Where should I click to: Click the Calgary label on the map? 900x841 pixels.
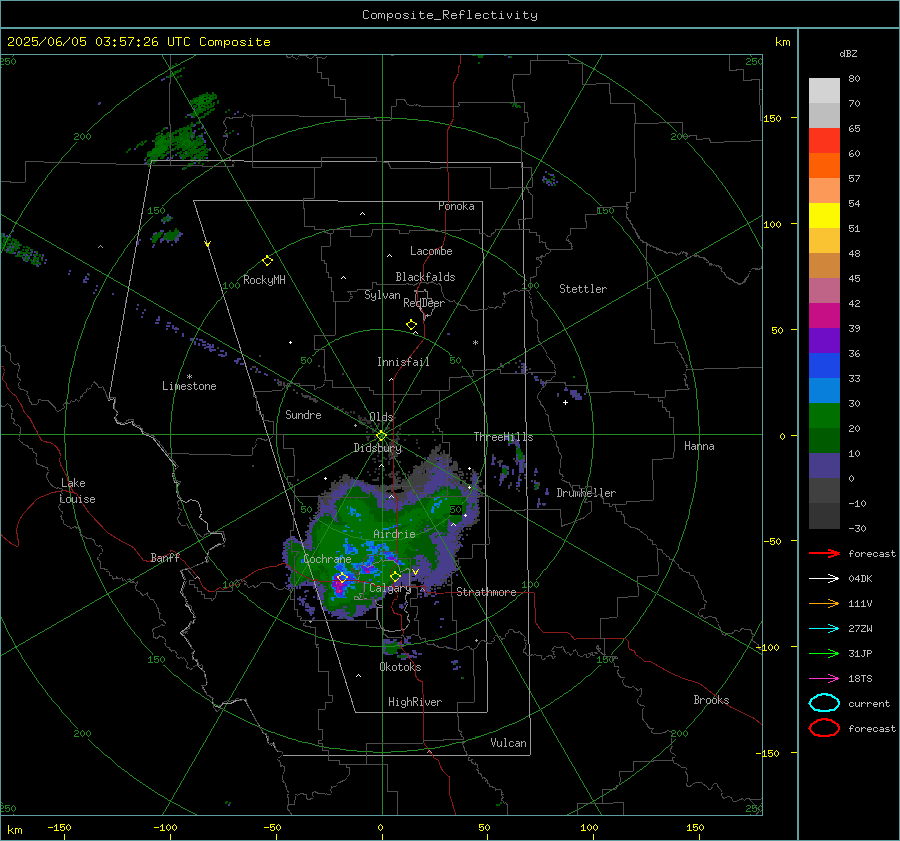[x=390, y=588]
